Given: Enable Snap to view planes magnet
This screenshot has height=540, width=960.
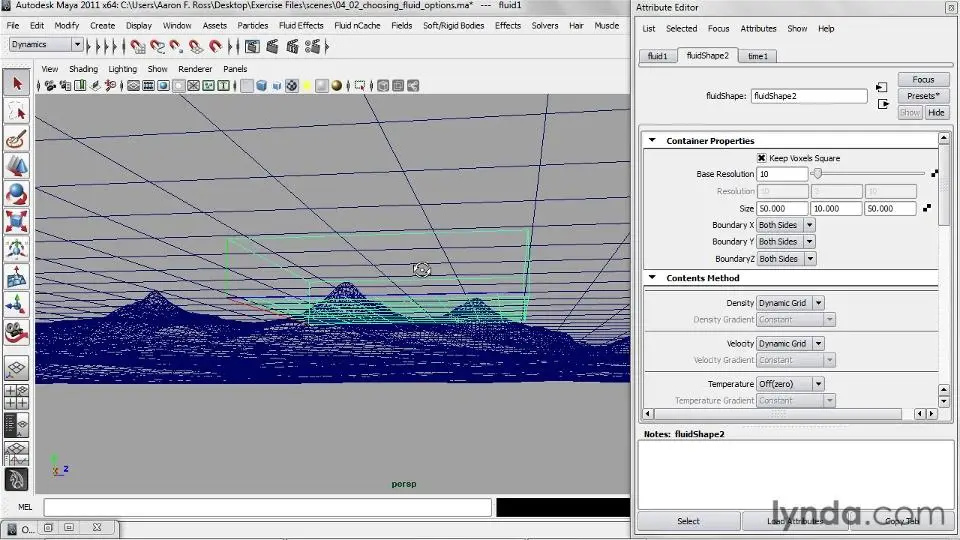Looking at the screenshot, I should pyautogui.click(x=195, y=47).
